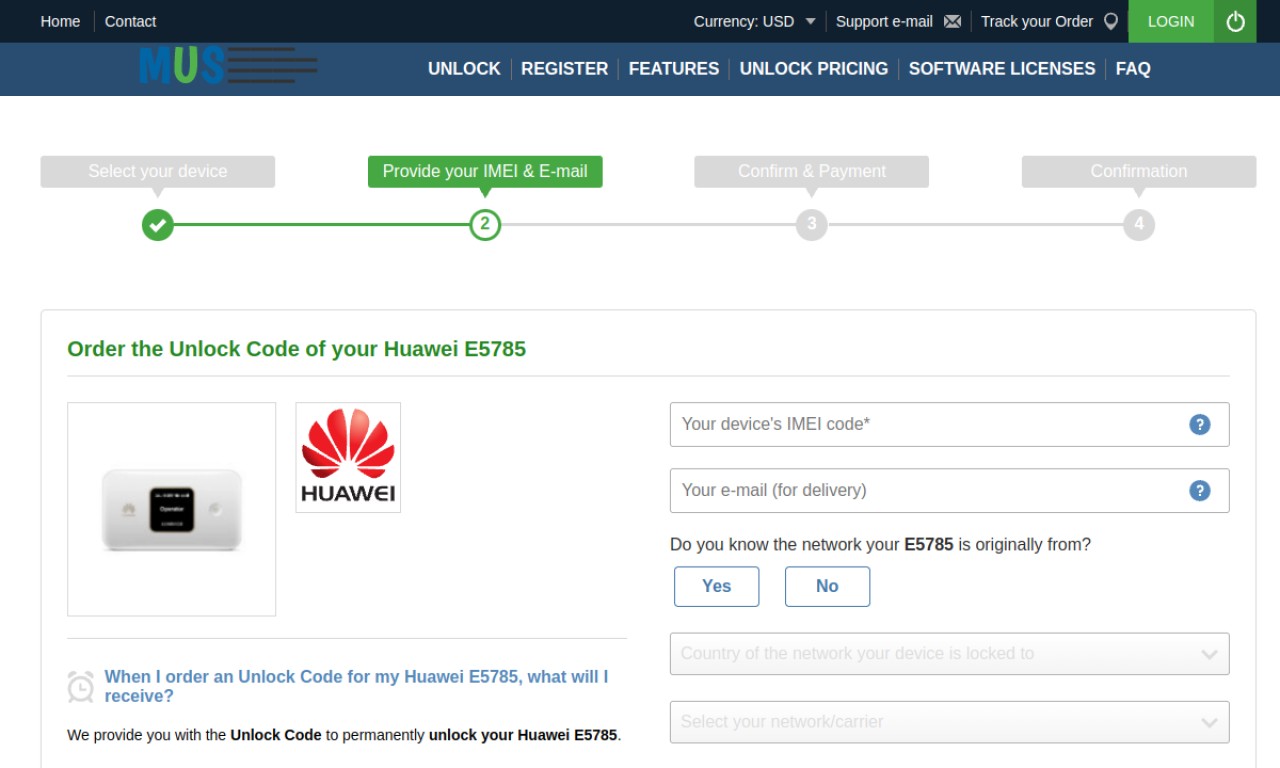
Task: Click the green LOGIN button
Action: (1171, 21)
